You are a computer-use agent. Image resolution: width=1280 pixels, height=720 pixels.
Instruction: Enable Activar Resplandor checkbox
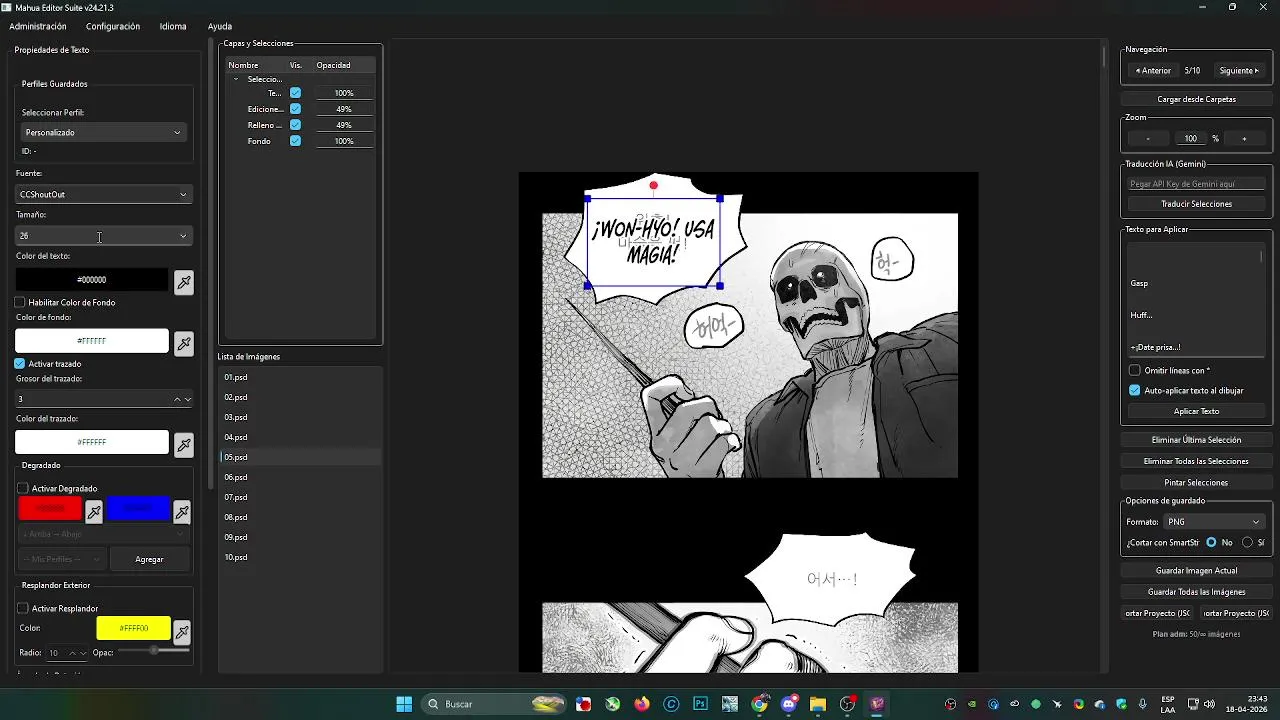coord(23,608)
